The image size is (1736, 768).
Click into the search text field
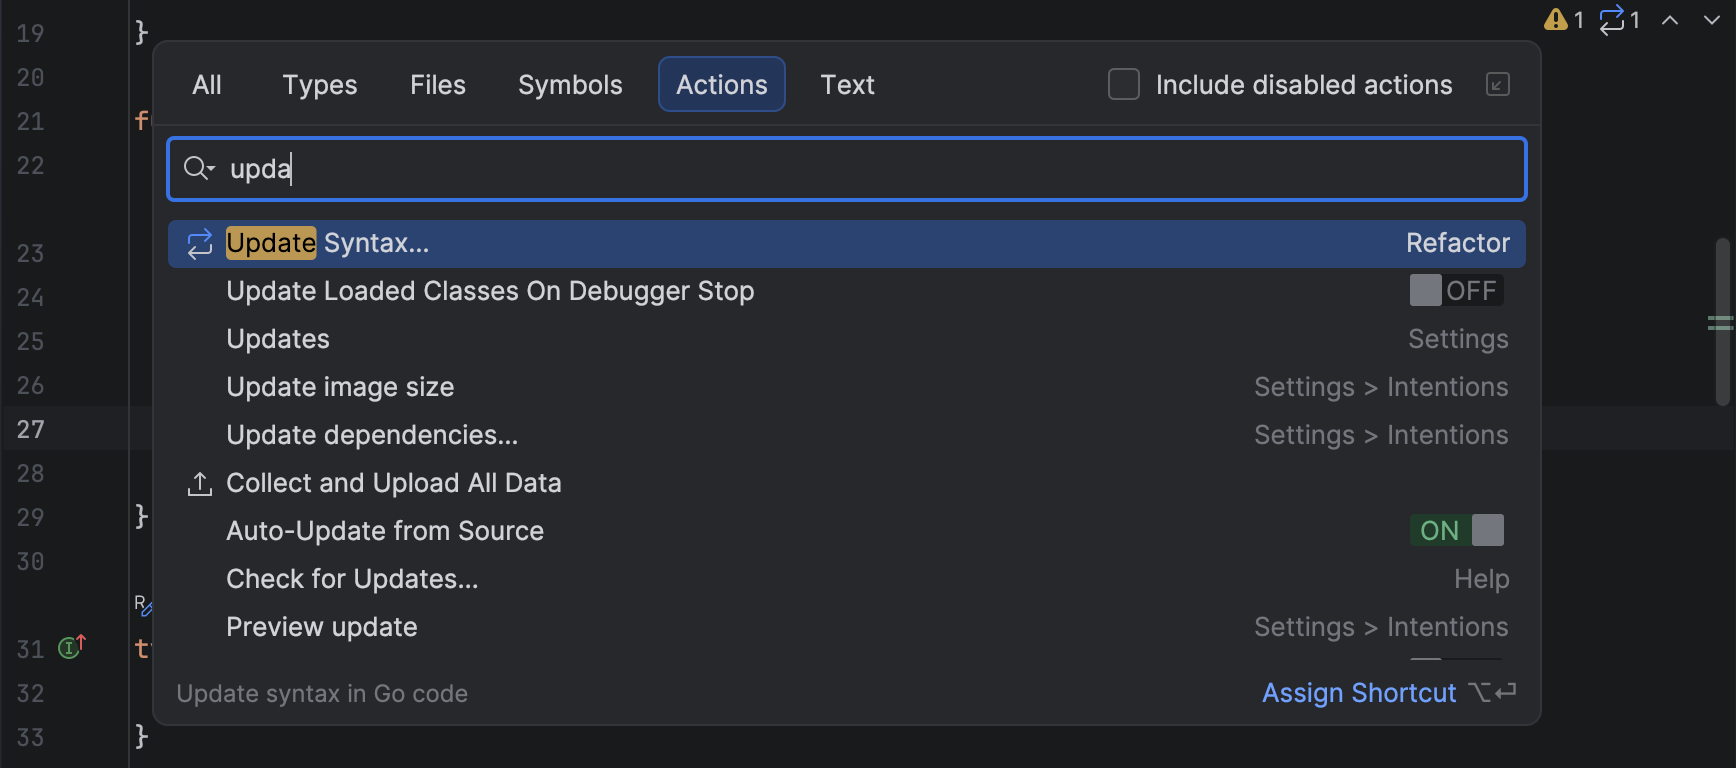tap(860, 169)
